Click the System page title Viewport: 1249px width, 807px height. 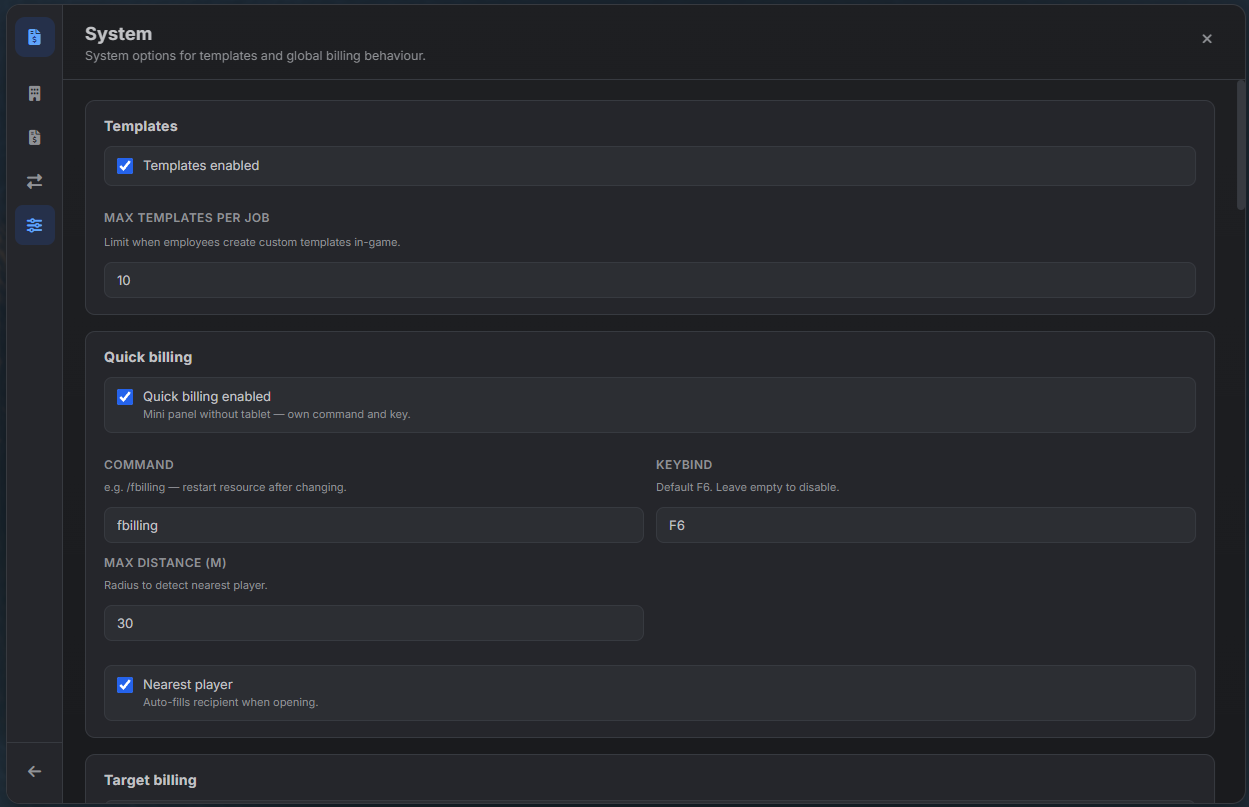point(118,34)
